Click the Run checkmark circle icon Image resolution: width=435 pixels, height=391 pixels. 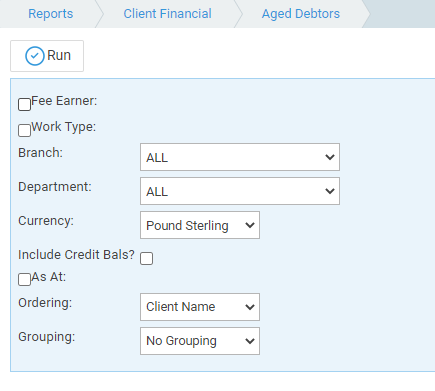tap(35, 56)
